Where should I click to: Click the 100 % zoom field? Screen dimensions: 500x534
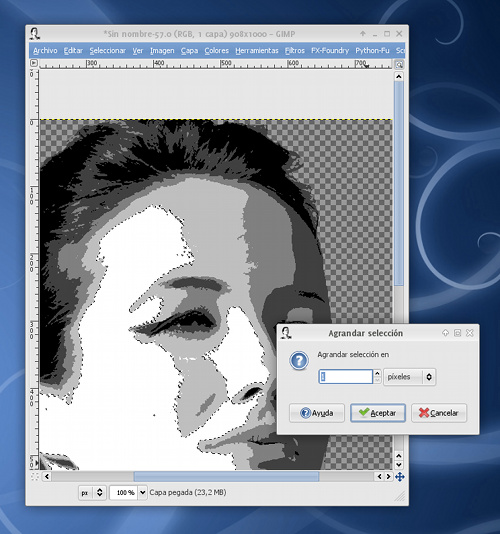coord(124,492)
